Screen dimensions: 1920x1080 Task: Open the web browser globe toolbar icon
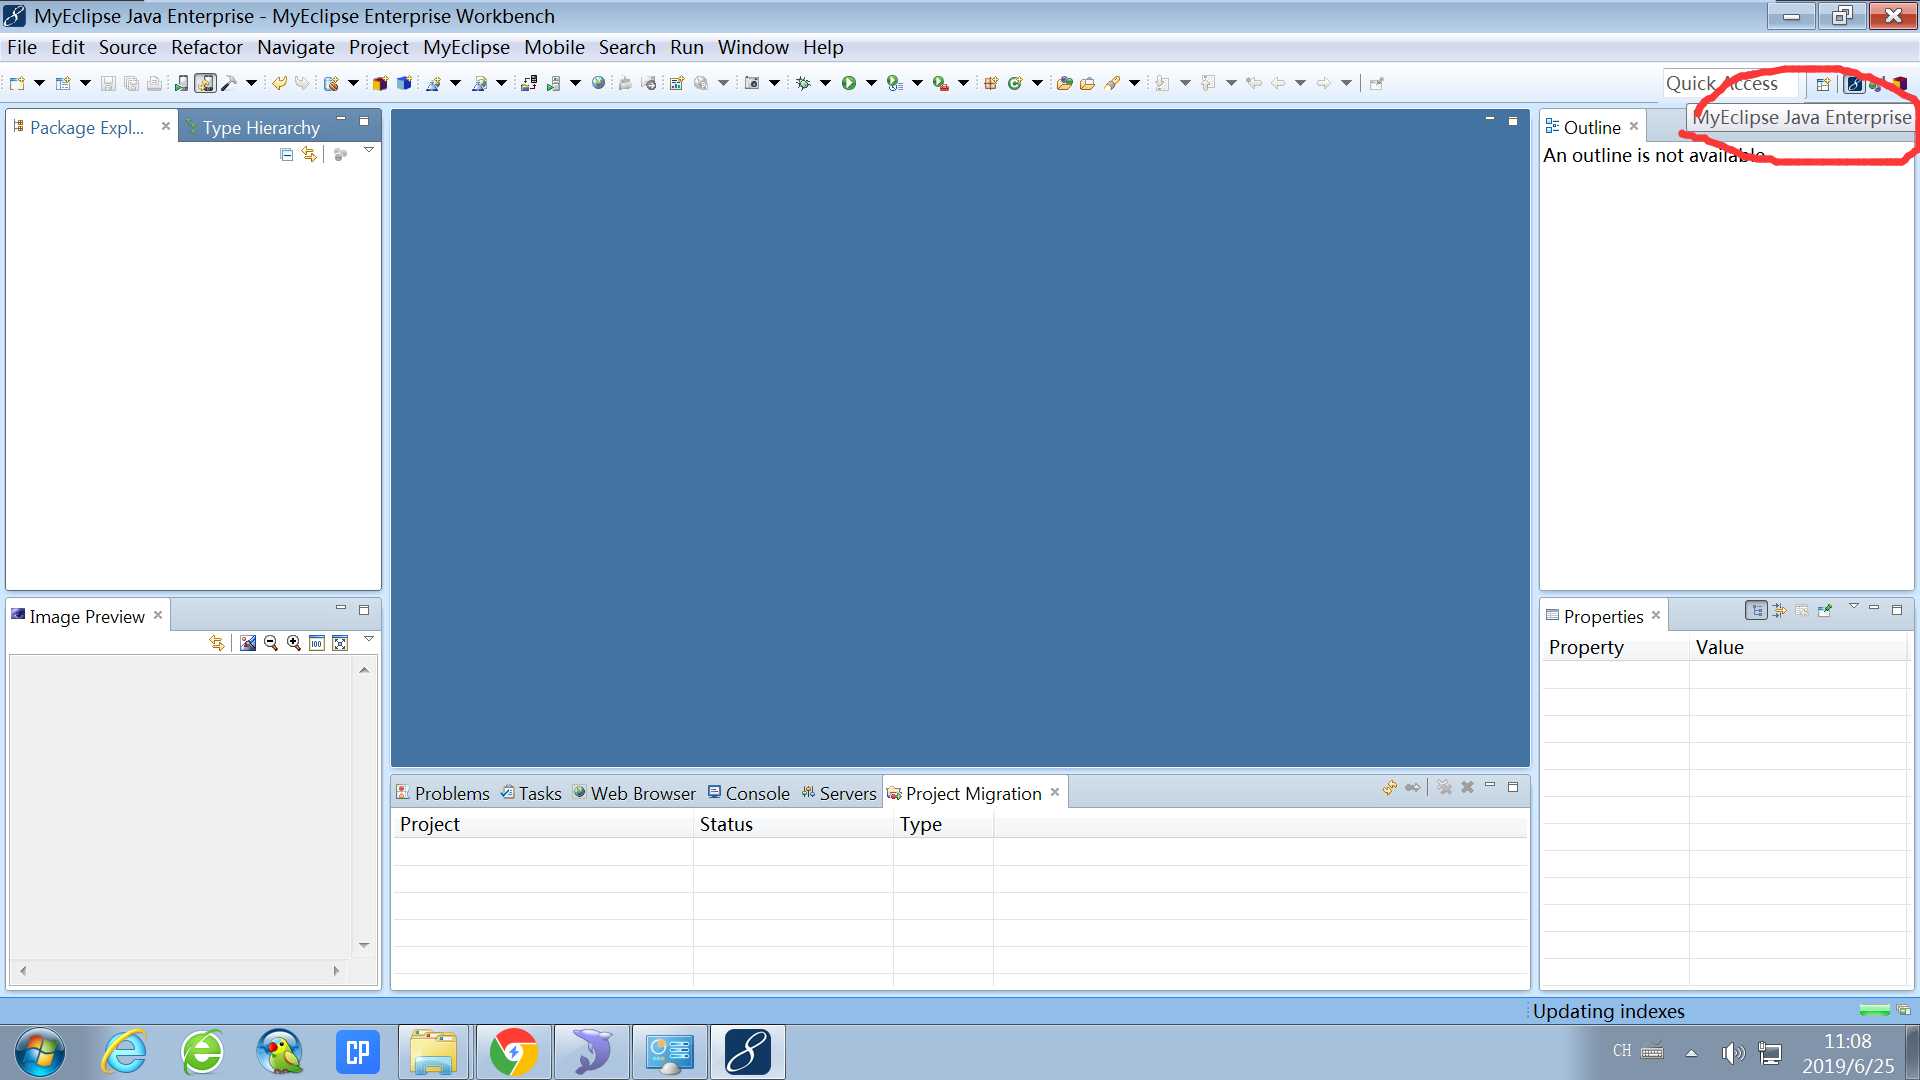point(598,84)
